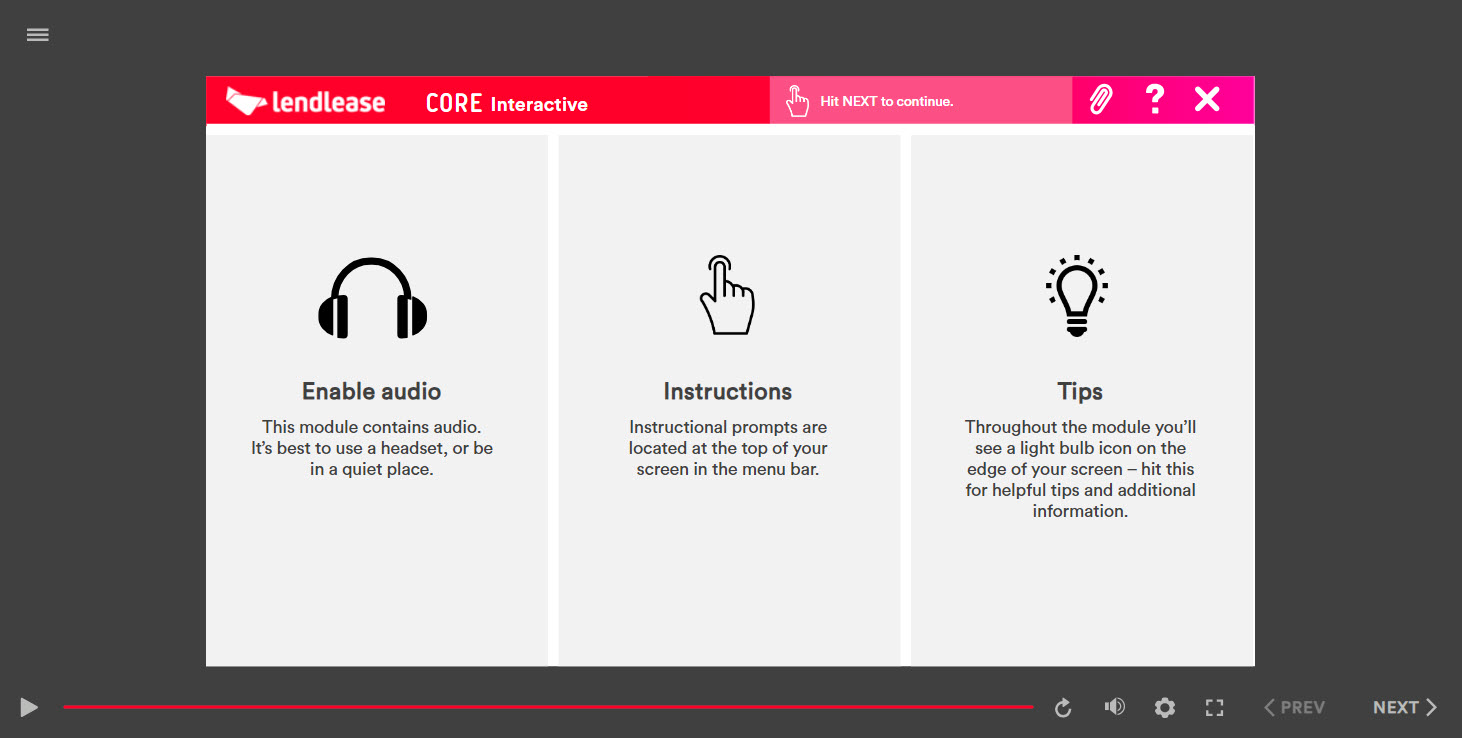
Task: Go to the PREV slide
Action: [1294, 708]
